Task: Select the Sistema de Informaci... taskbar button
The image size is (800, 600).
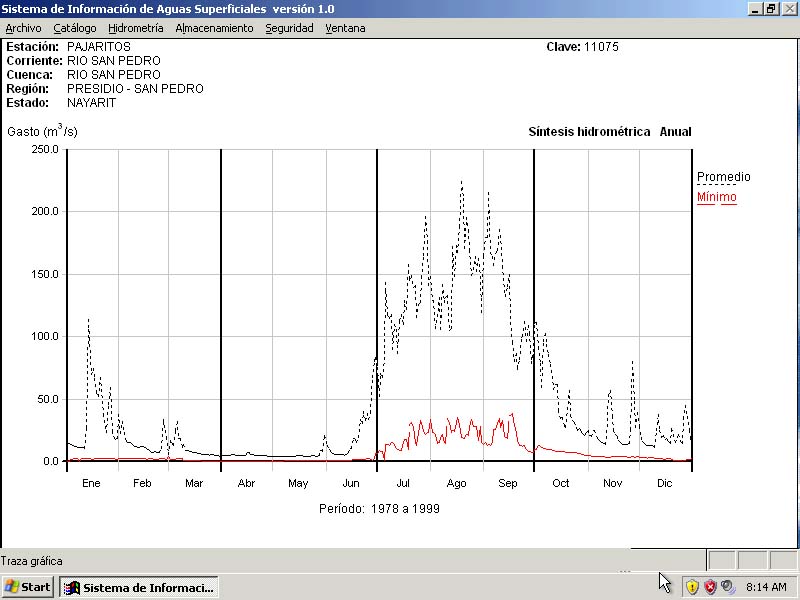Action: 139,587
